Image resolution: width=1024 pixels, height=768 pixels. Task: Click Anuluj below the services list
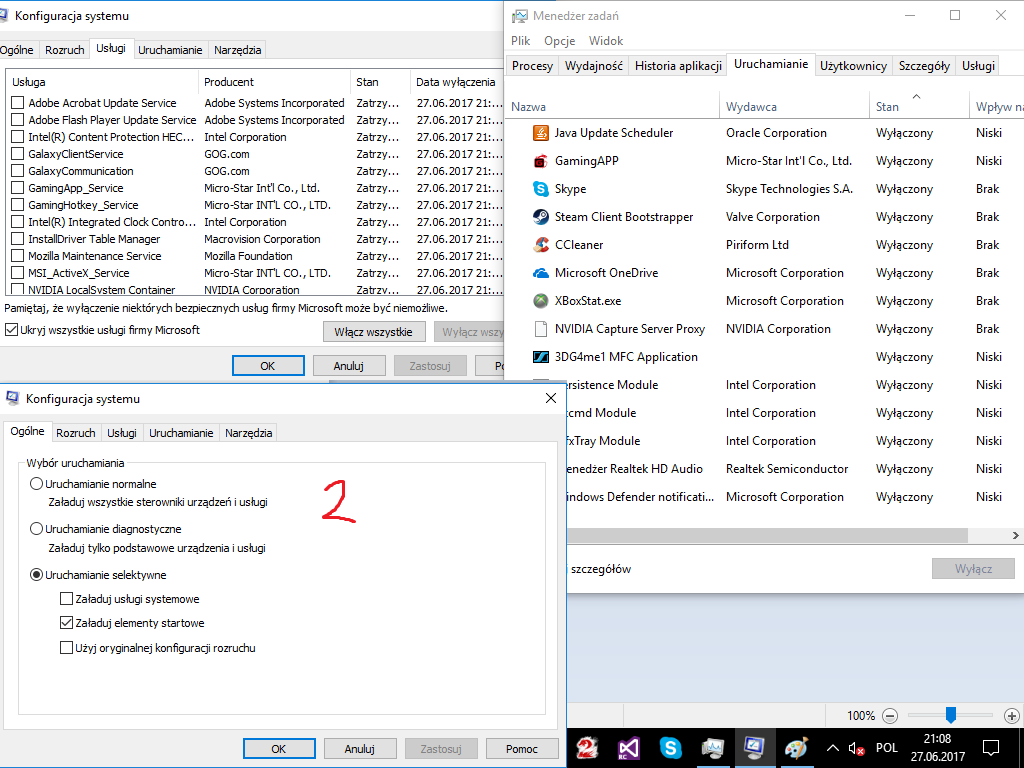click(x=349, y=366)
